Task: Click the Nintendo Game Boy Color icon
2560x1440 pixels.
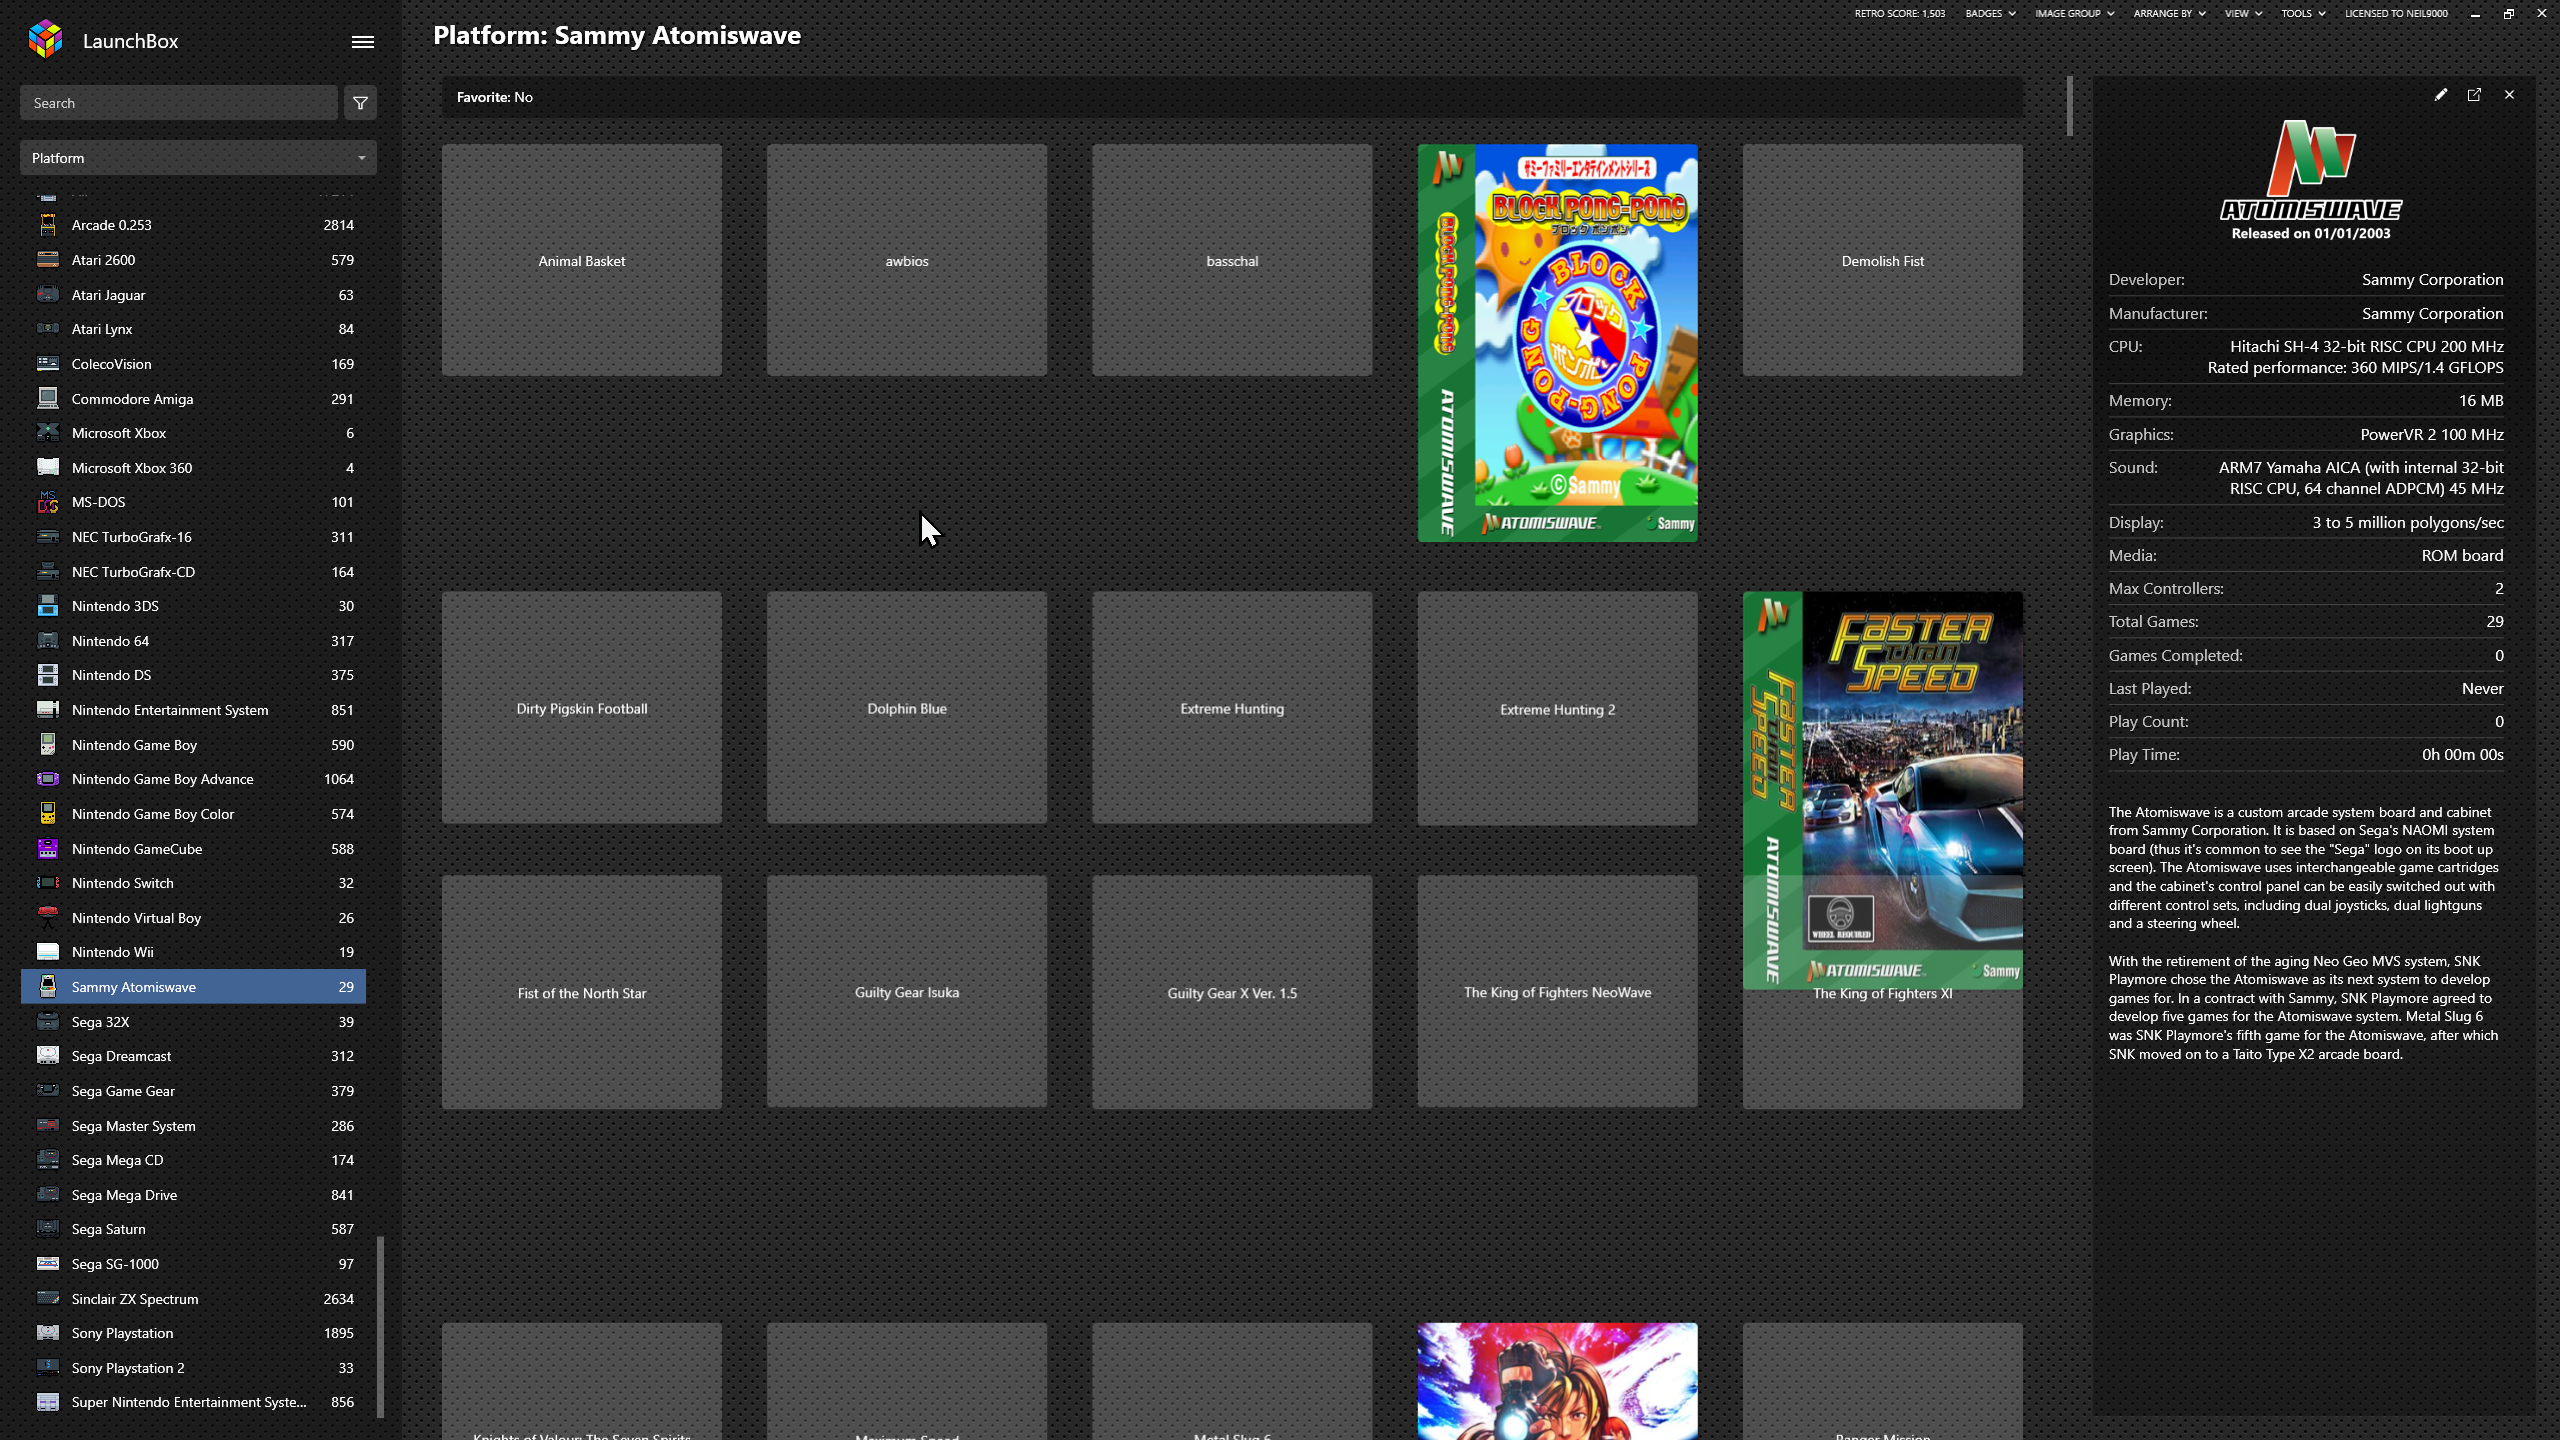Action: pos(48,814)
